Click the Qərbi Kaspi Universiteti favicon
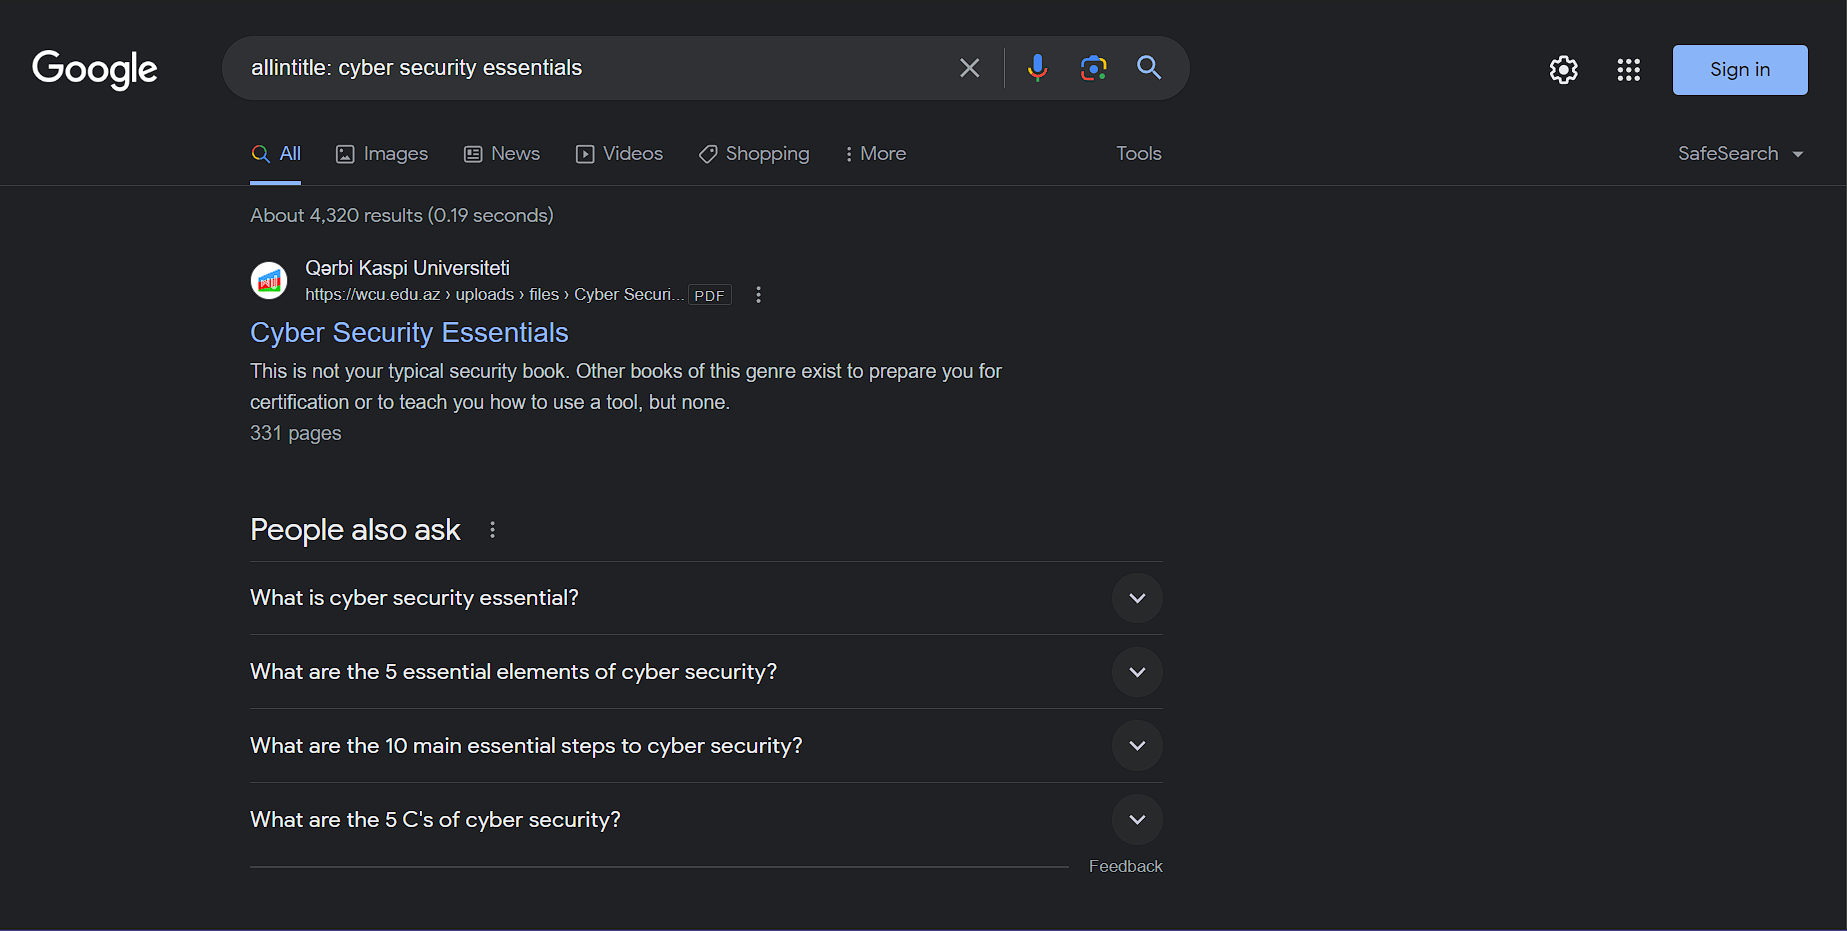 coord(269,281)
